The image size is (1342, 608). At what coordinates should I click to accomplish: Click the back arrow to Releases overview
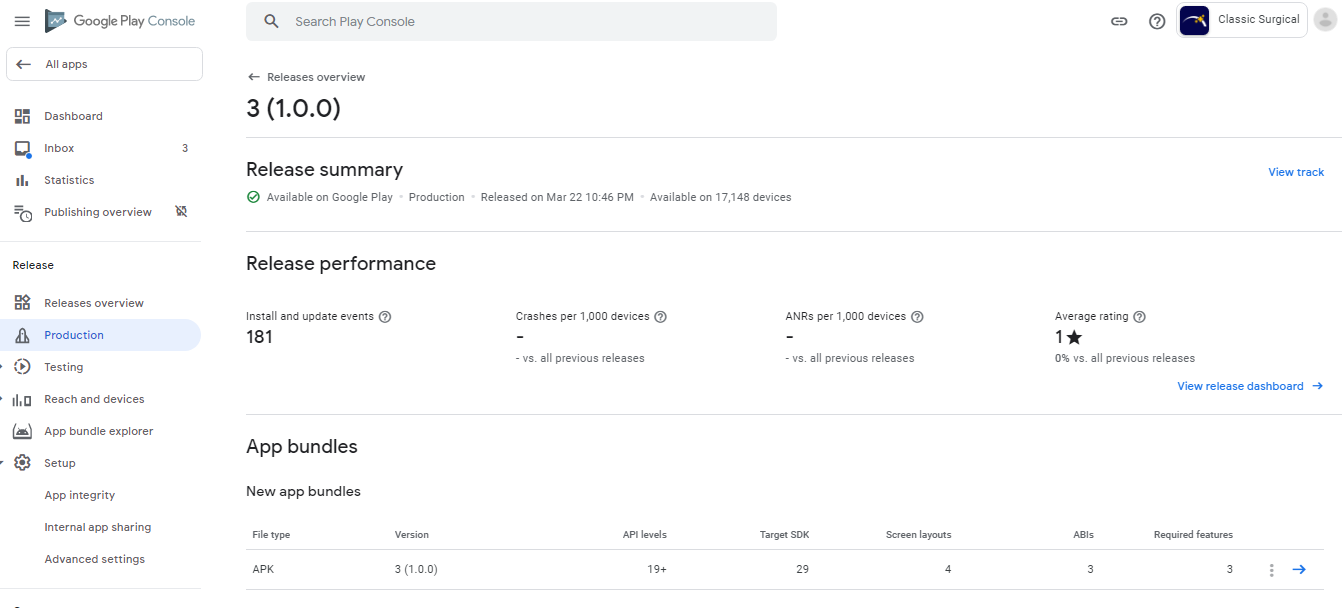(253, 76)
